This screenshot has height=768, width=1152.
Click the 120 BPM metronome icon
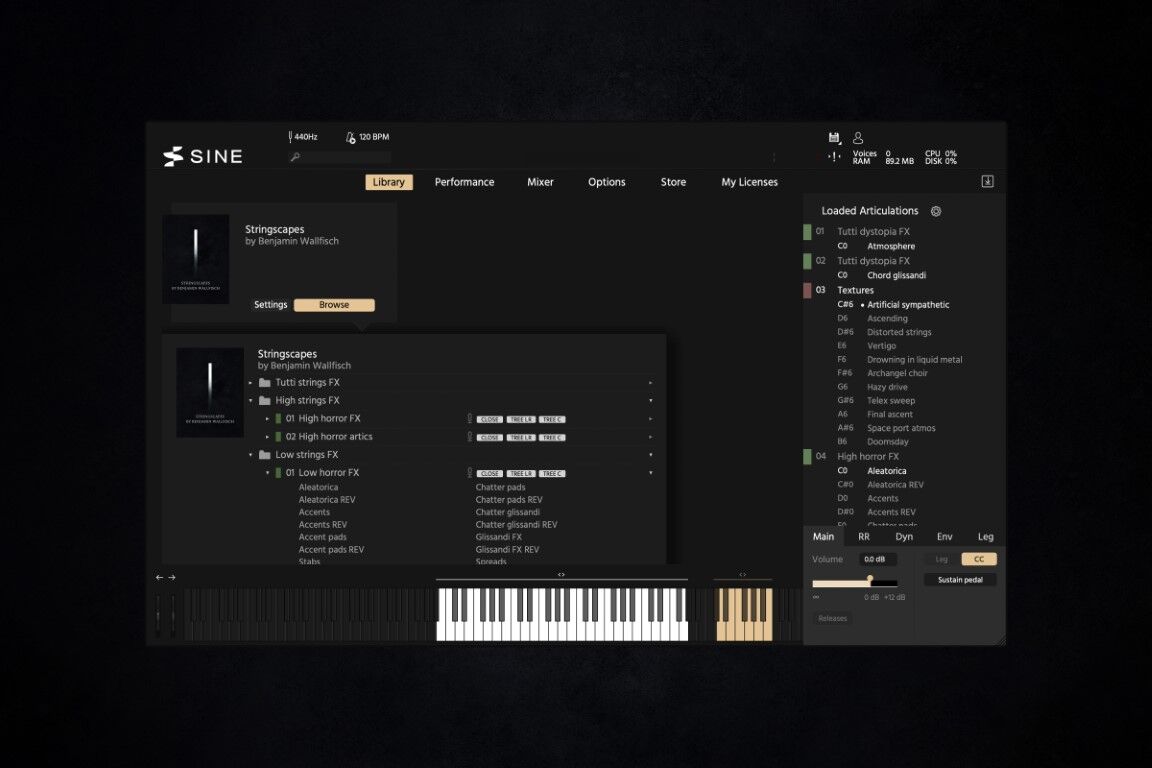[350, 137]
